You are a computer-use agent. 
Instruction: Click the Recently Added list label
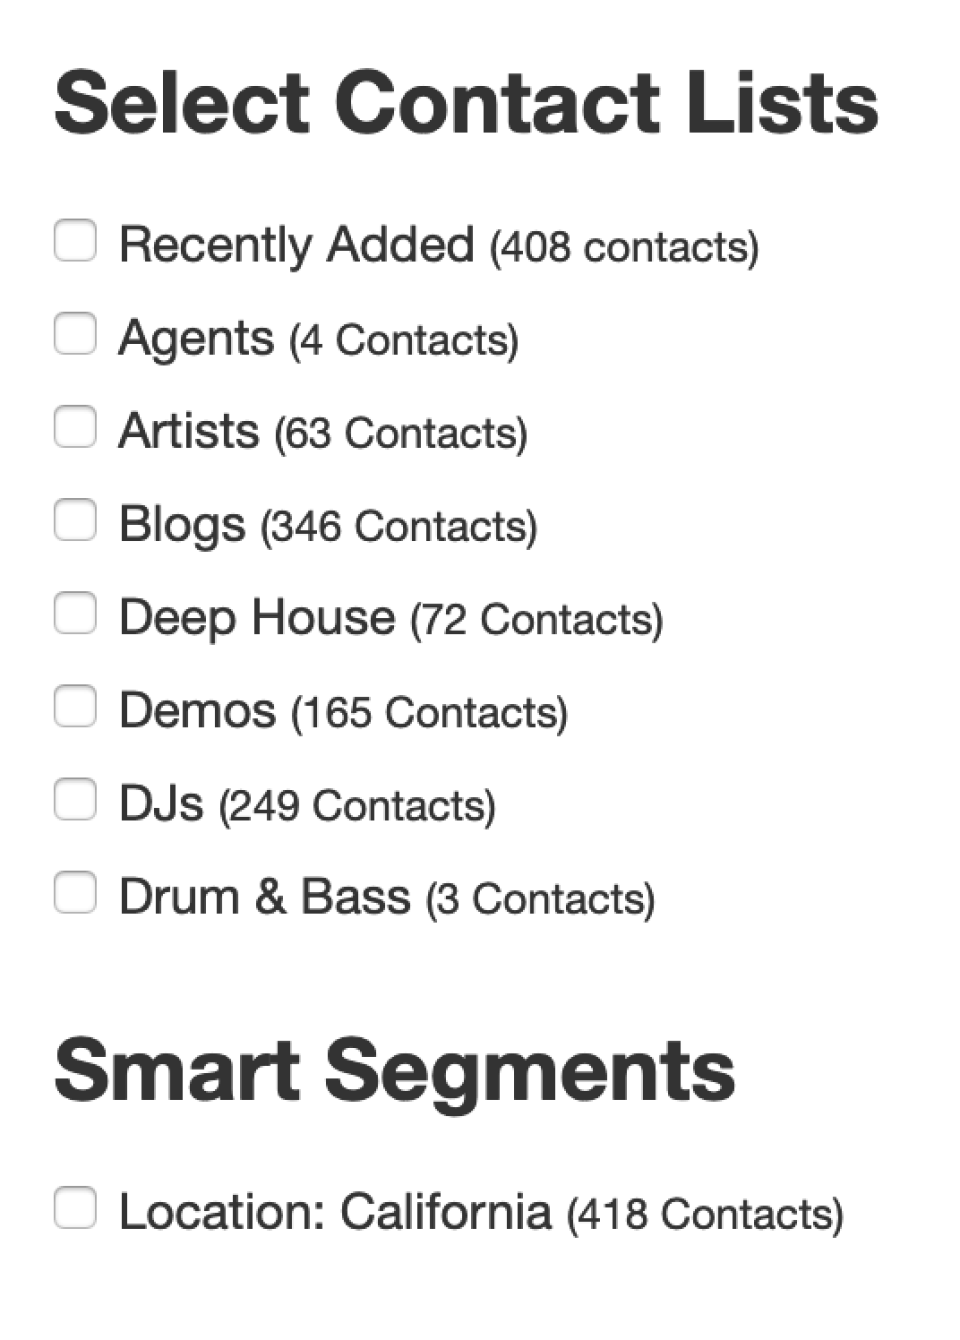point(296,243)
